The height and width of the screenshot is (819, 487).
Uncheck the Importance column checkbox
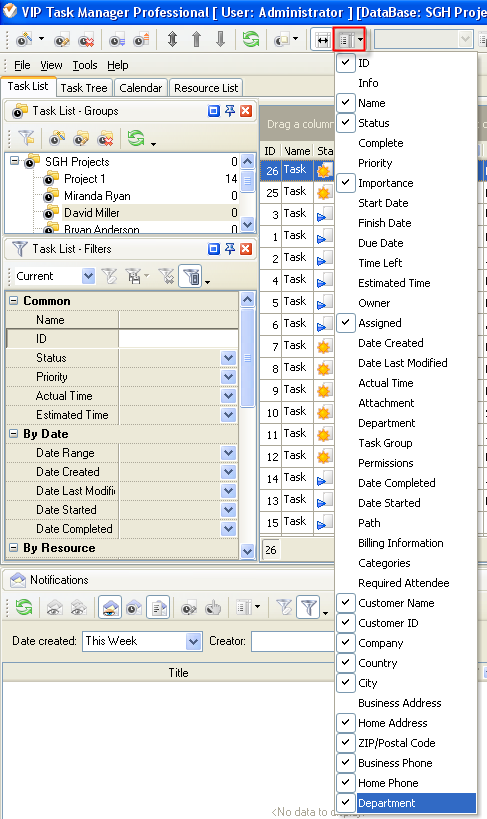[346, 183]
